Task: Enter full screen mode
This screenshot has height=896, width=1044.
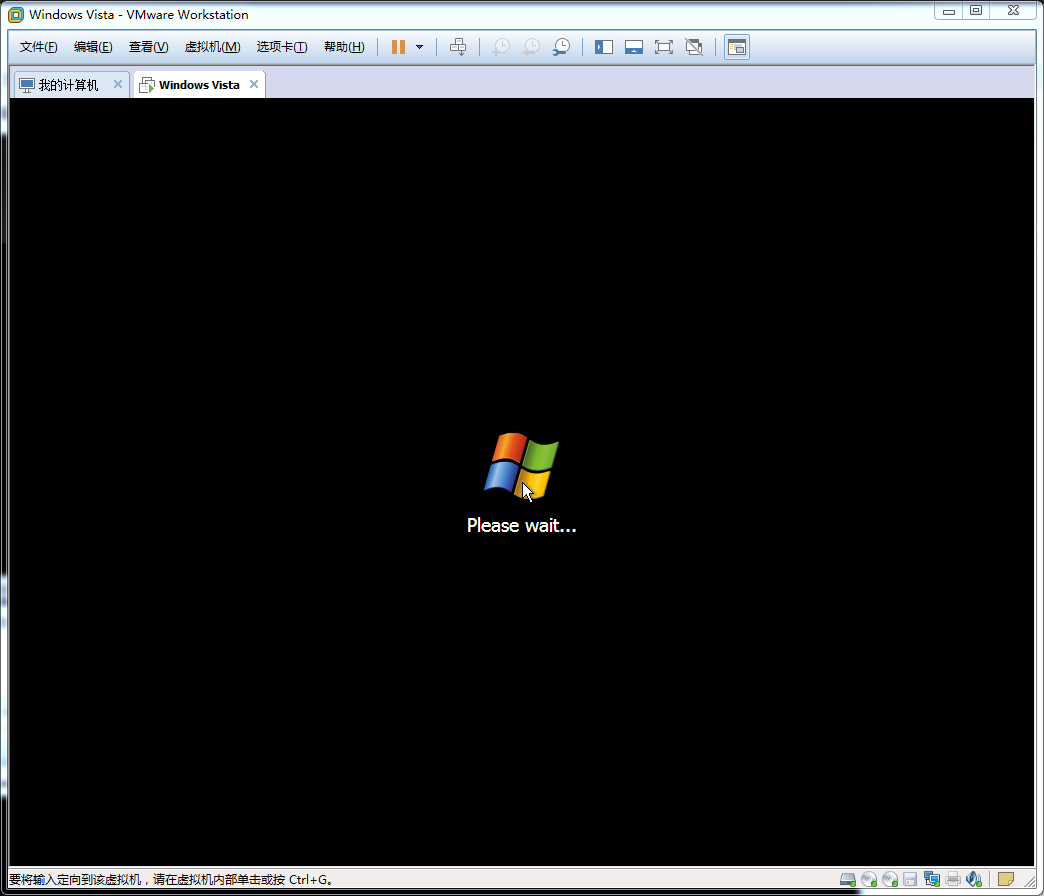Action: tap(664, 47)
